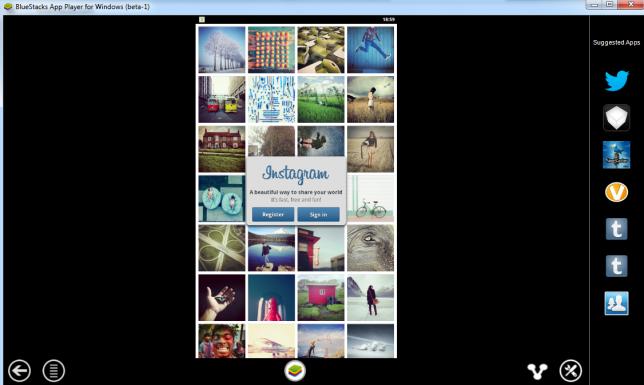The width and height of the screenshot is (644, 385).
Task: Open the contacts people app icon
Action: tap(616, 303)
